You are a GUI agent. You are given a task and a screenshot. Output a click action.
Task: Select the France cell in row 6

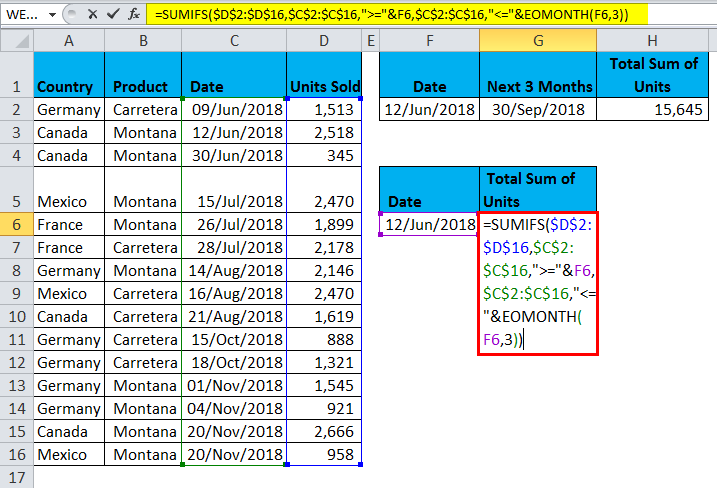pos(69,224)
